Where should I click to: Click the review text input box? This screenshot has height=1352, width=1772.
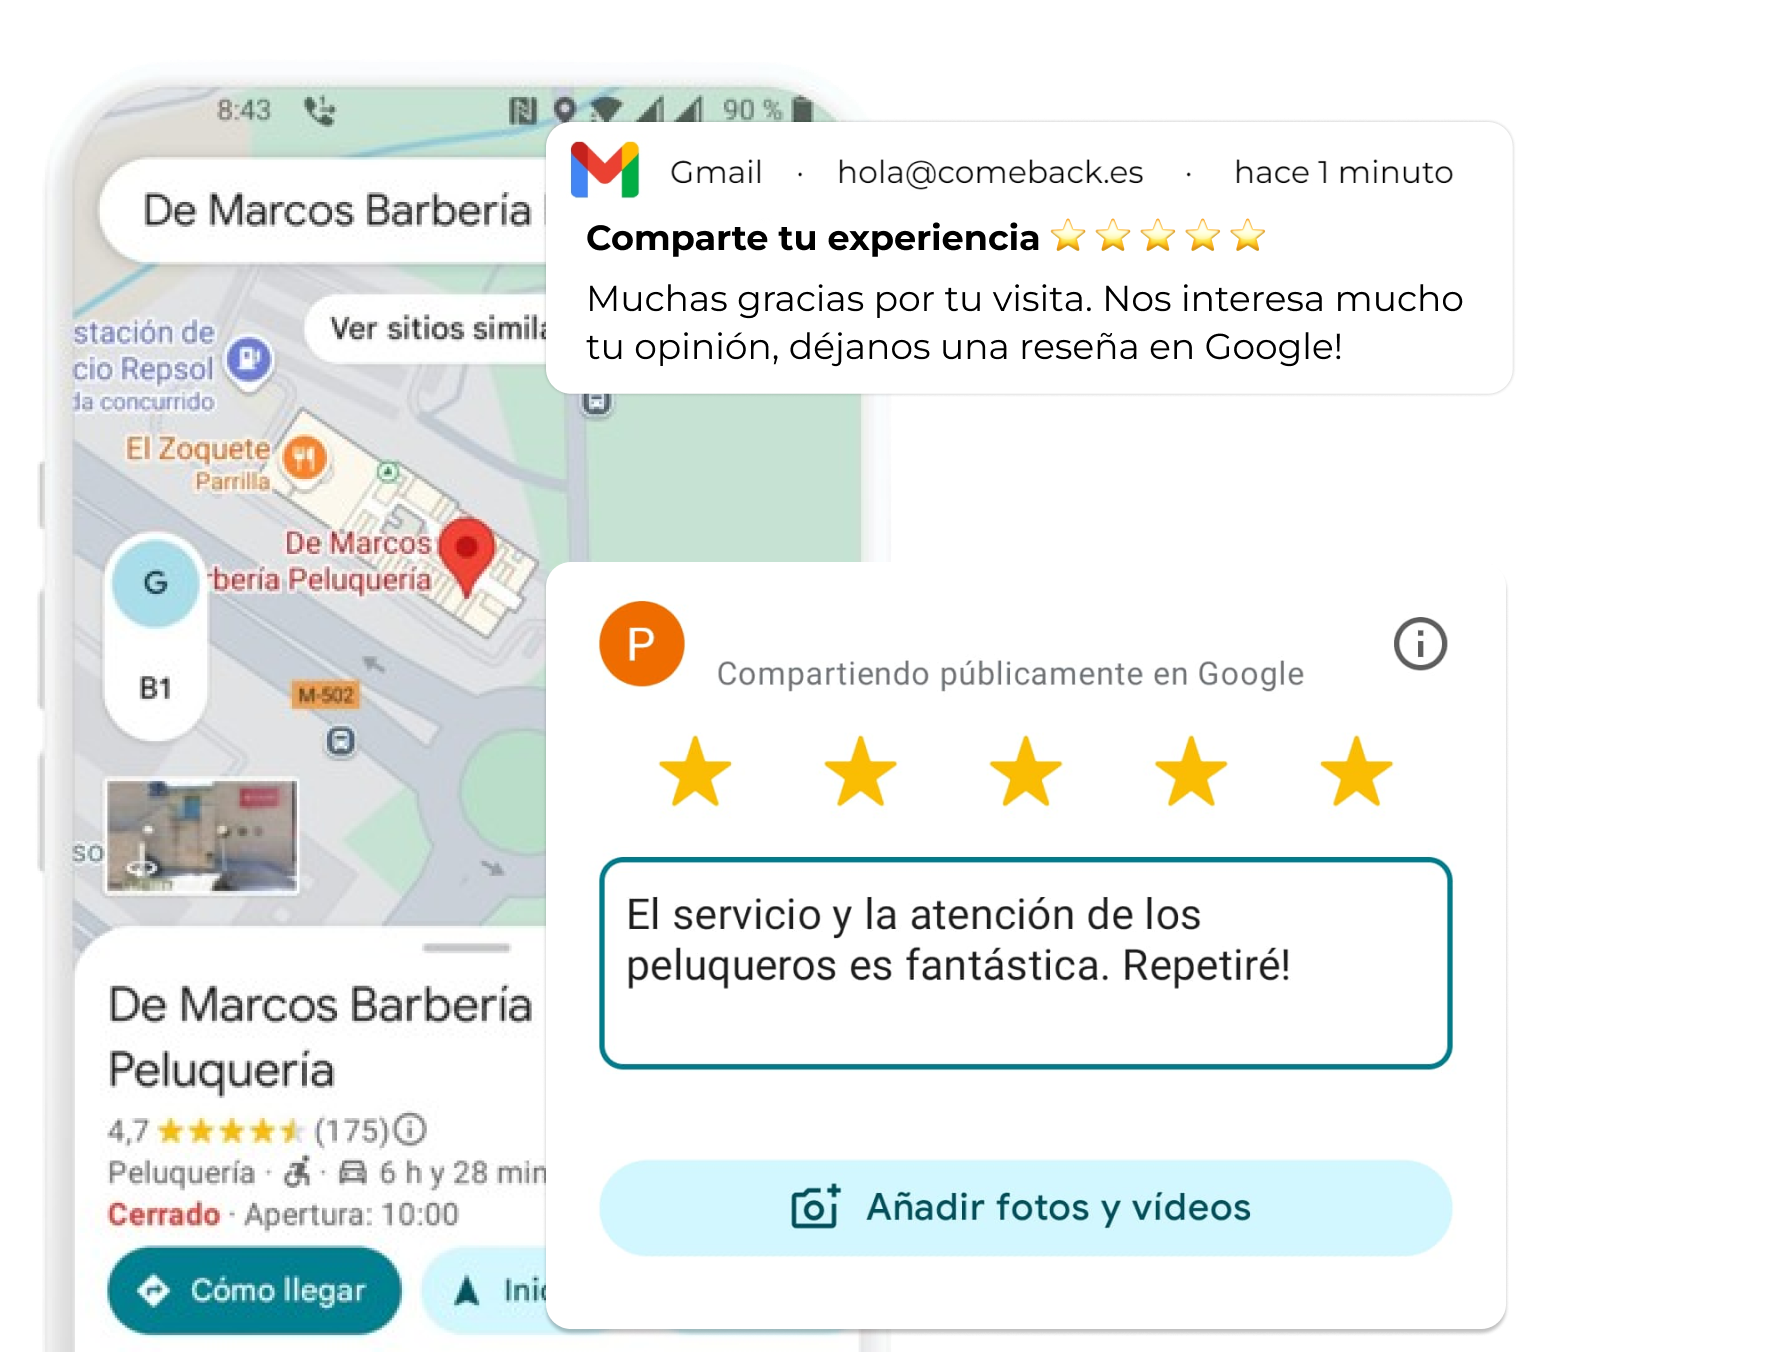[x=1025, y=963]
